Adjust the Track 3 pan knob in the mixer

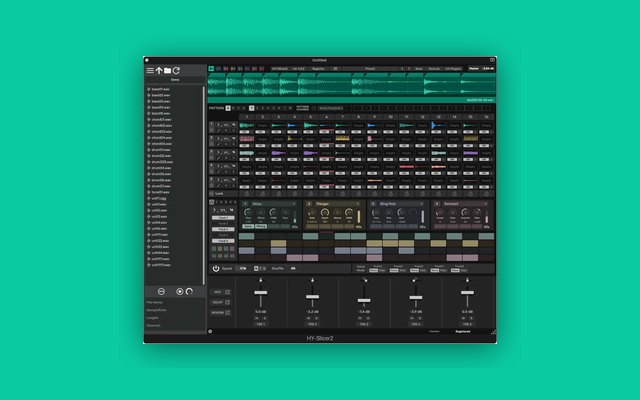tap(364, 280)
